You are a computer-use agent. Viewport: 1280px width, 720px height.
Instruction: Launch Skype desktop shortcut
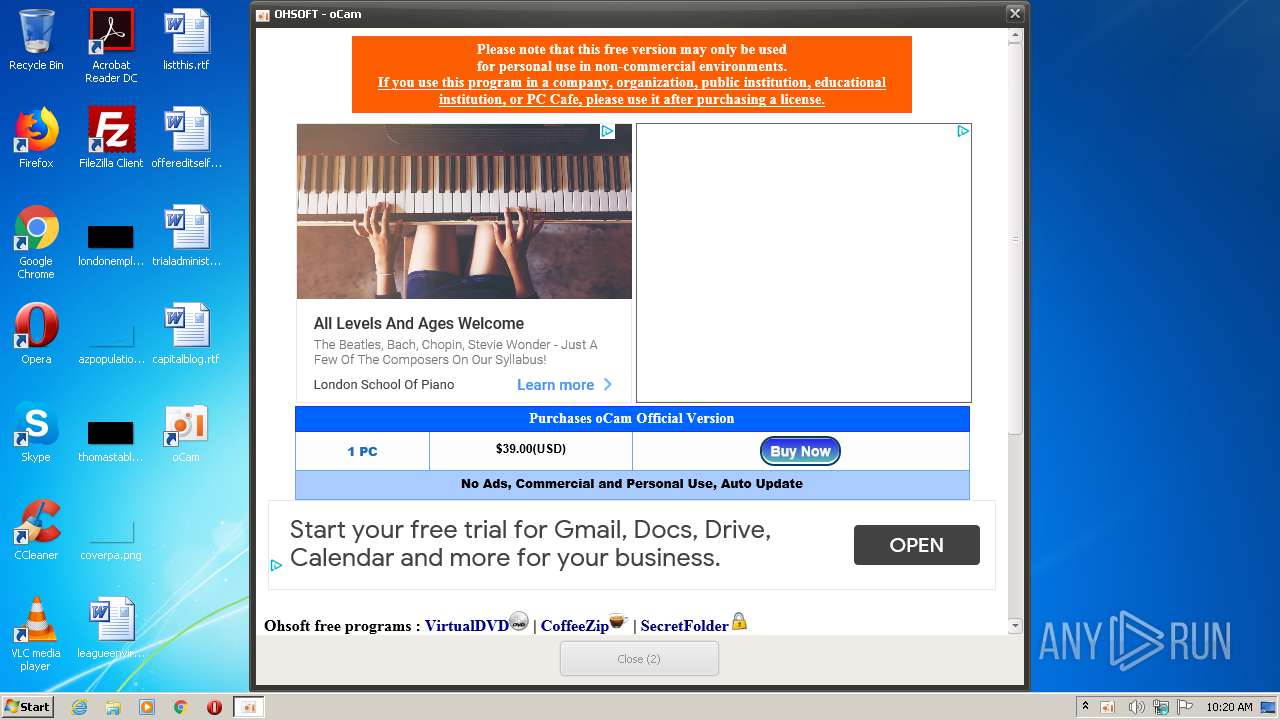pyautogui.click(x=36, y=432)
